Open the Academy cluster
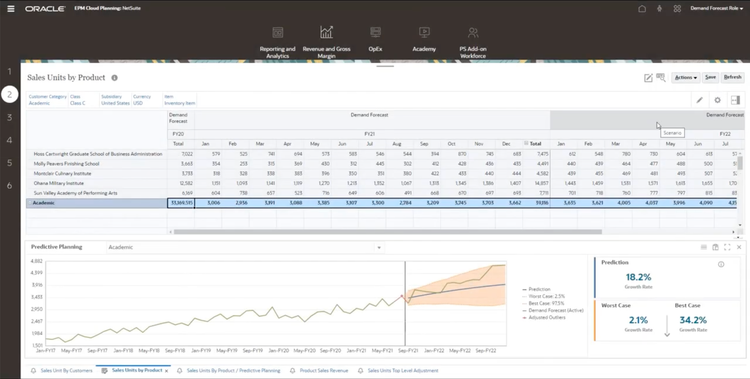750x379 pixels. tap(424, 39)
